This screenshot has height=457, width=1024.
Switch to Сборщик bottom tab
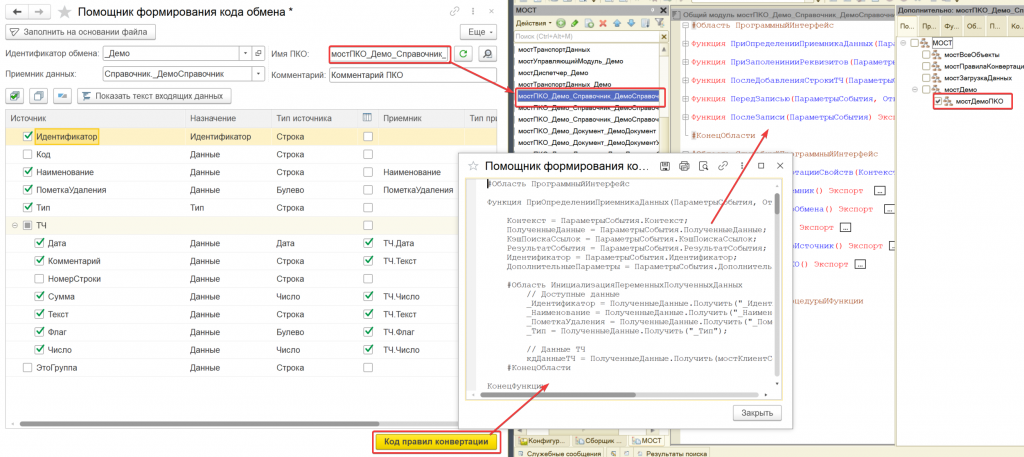599,441
